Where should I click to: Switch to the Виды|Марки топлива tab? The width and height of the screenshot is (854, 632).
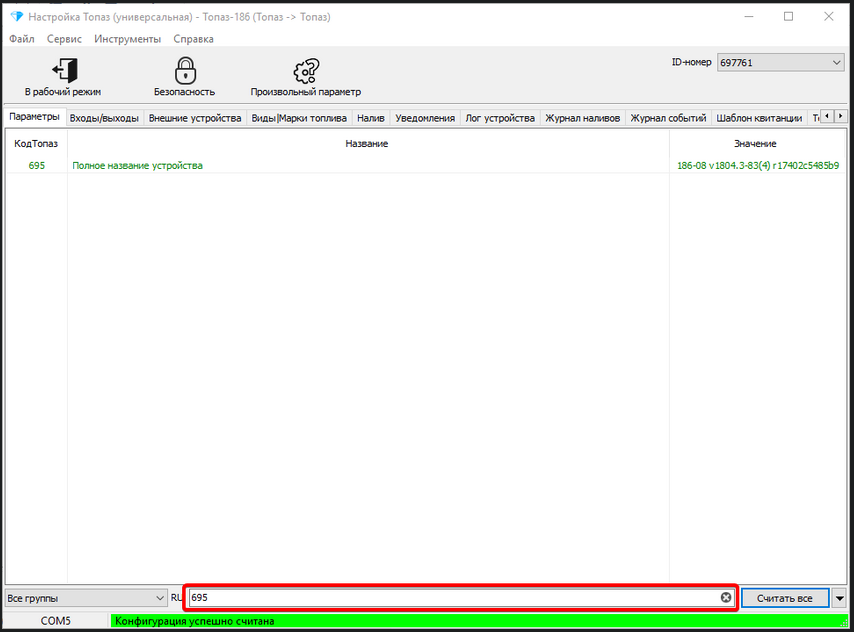[299, 118]
